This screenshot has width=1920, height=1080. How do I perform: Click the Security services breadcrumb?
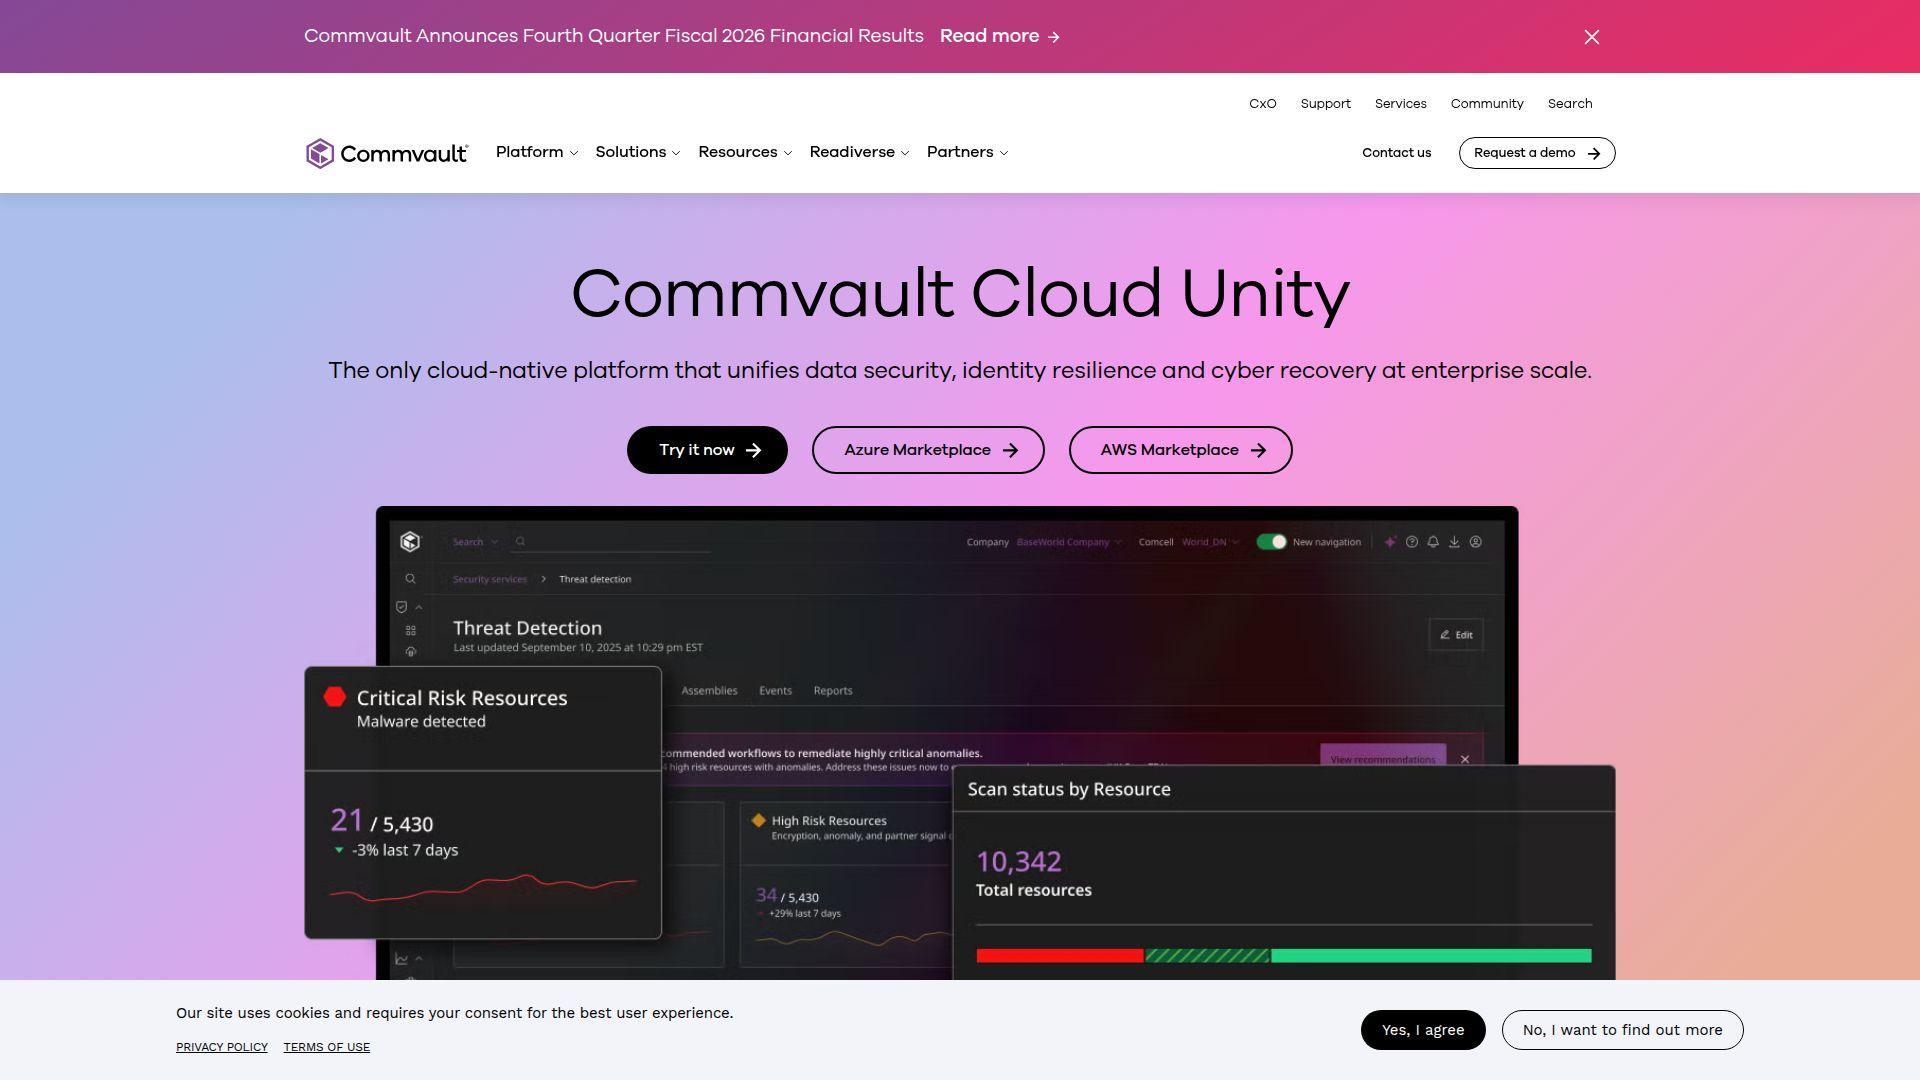pos(490,579)
